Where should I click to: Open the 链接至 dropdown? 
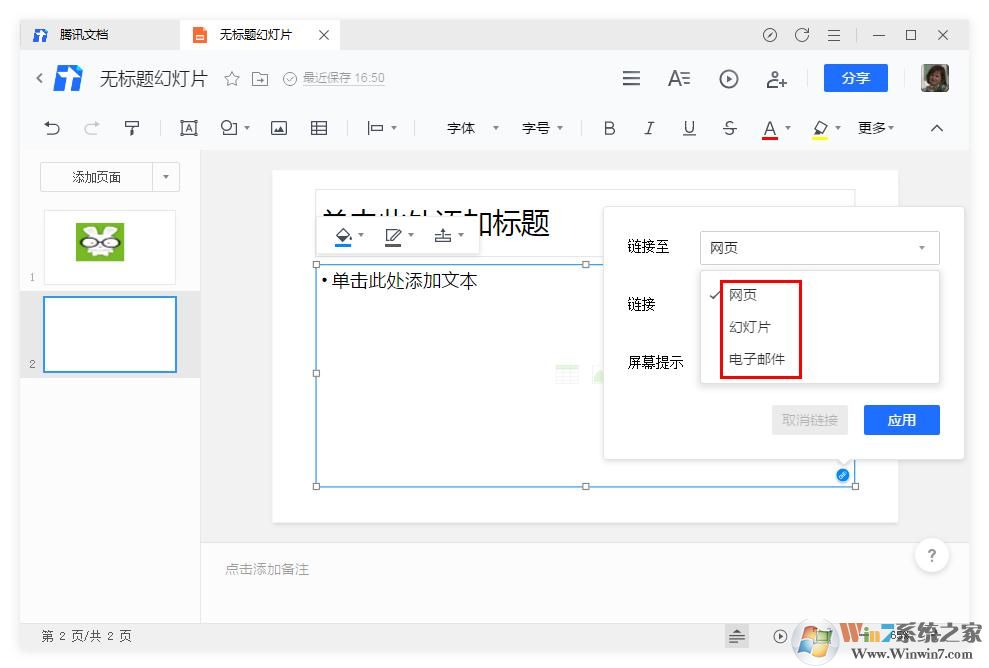pyautogui.click(x=818, y=247)
